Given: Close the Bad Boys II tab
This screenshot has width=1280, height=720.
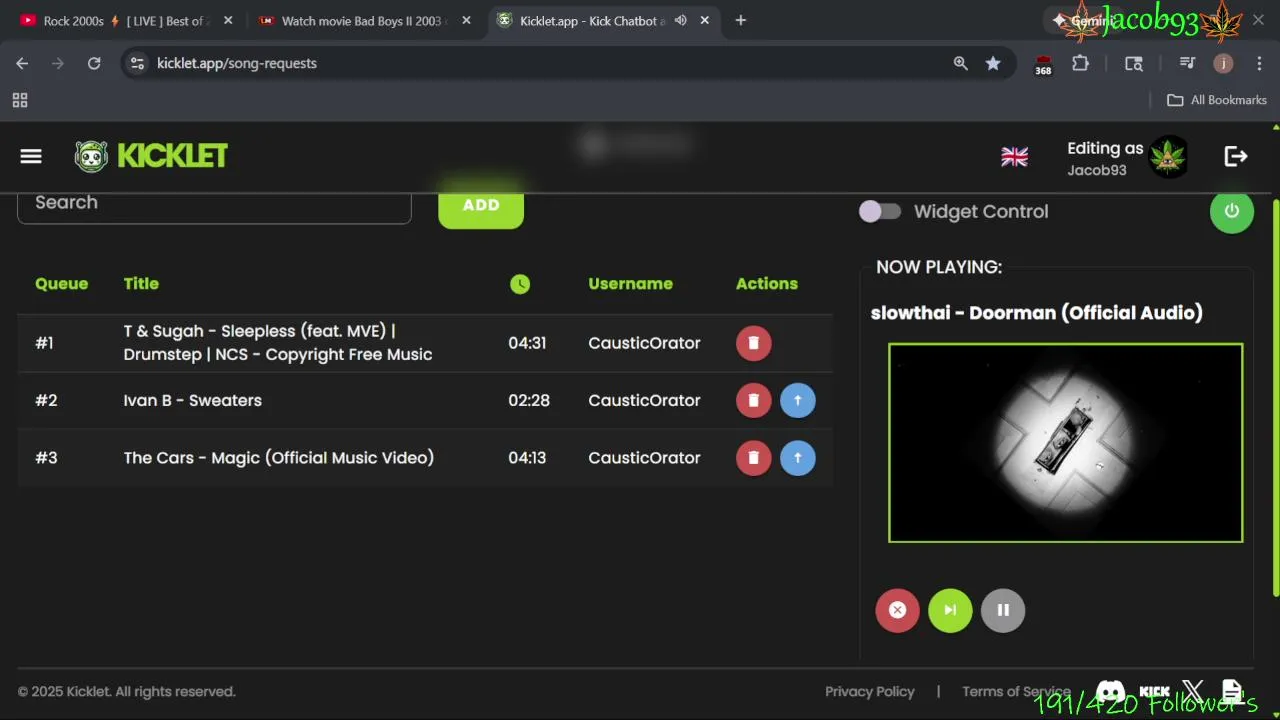Looking at the screenshot, I should 466,21.
